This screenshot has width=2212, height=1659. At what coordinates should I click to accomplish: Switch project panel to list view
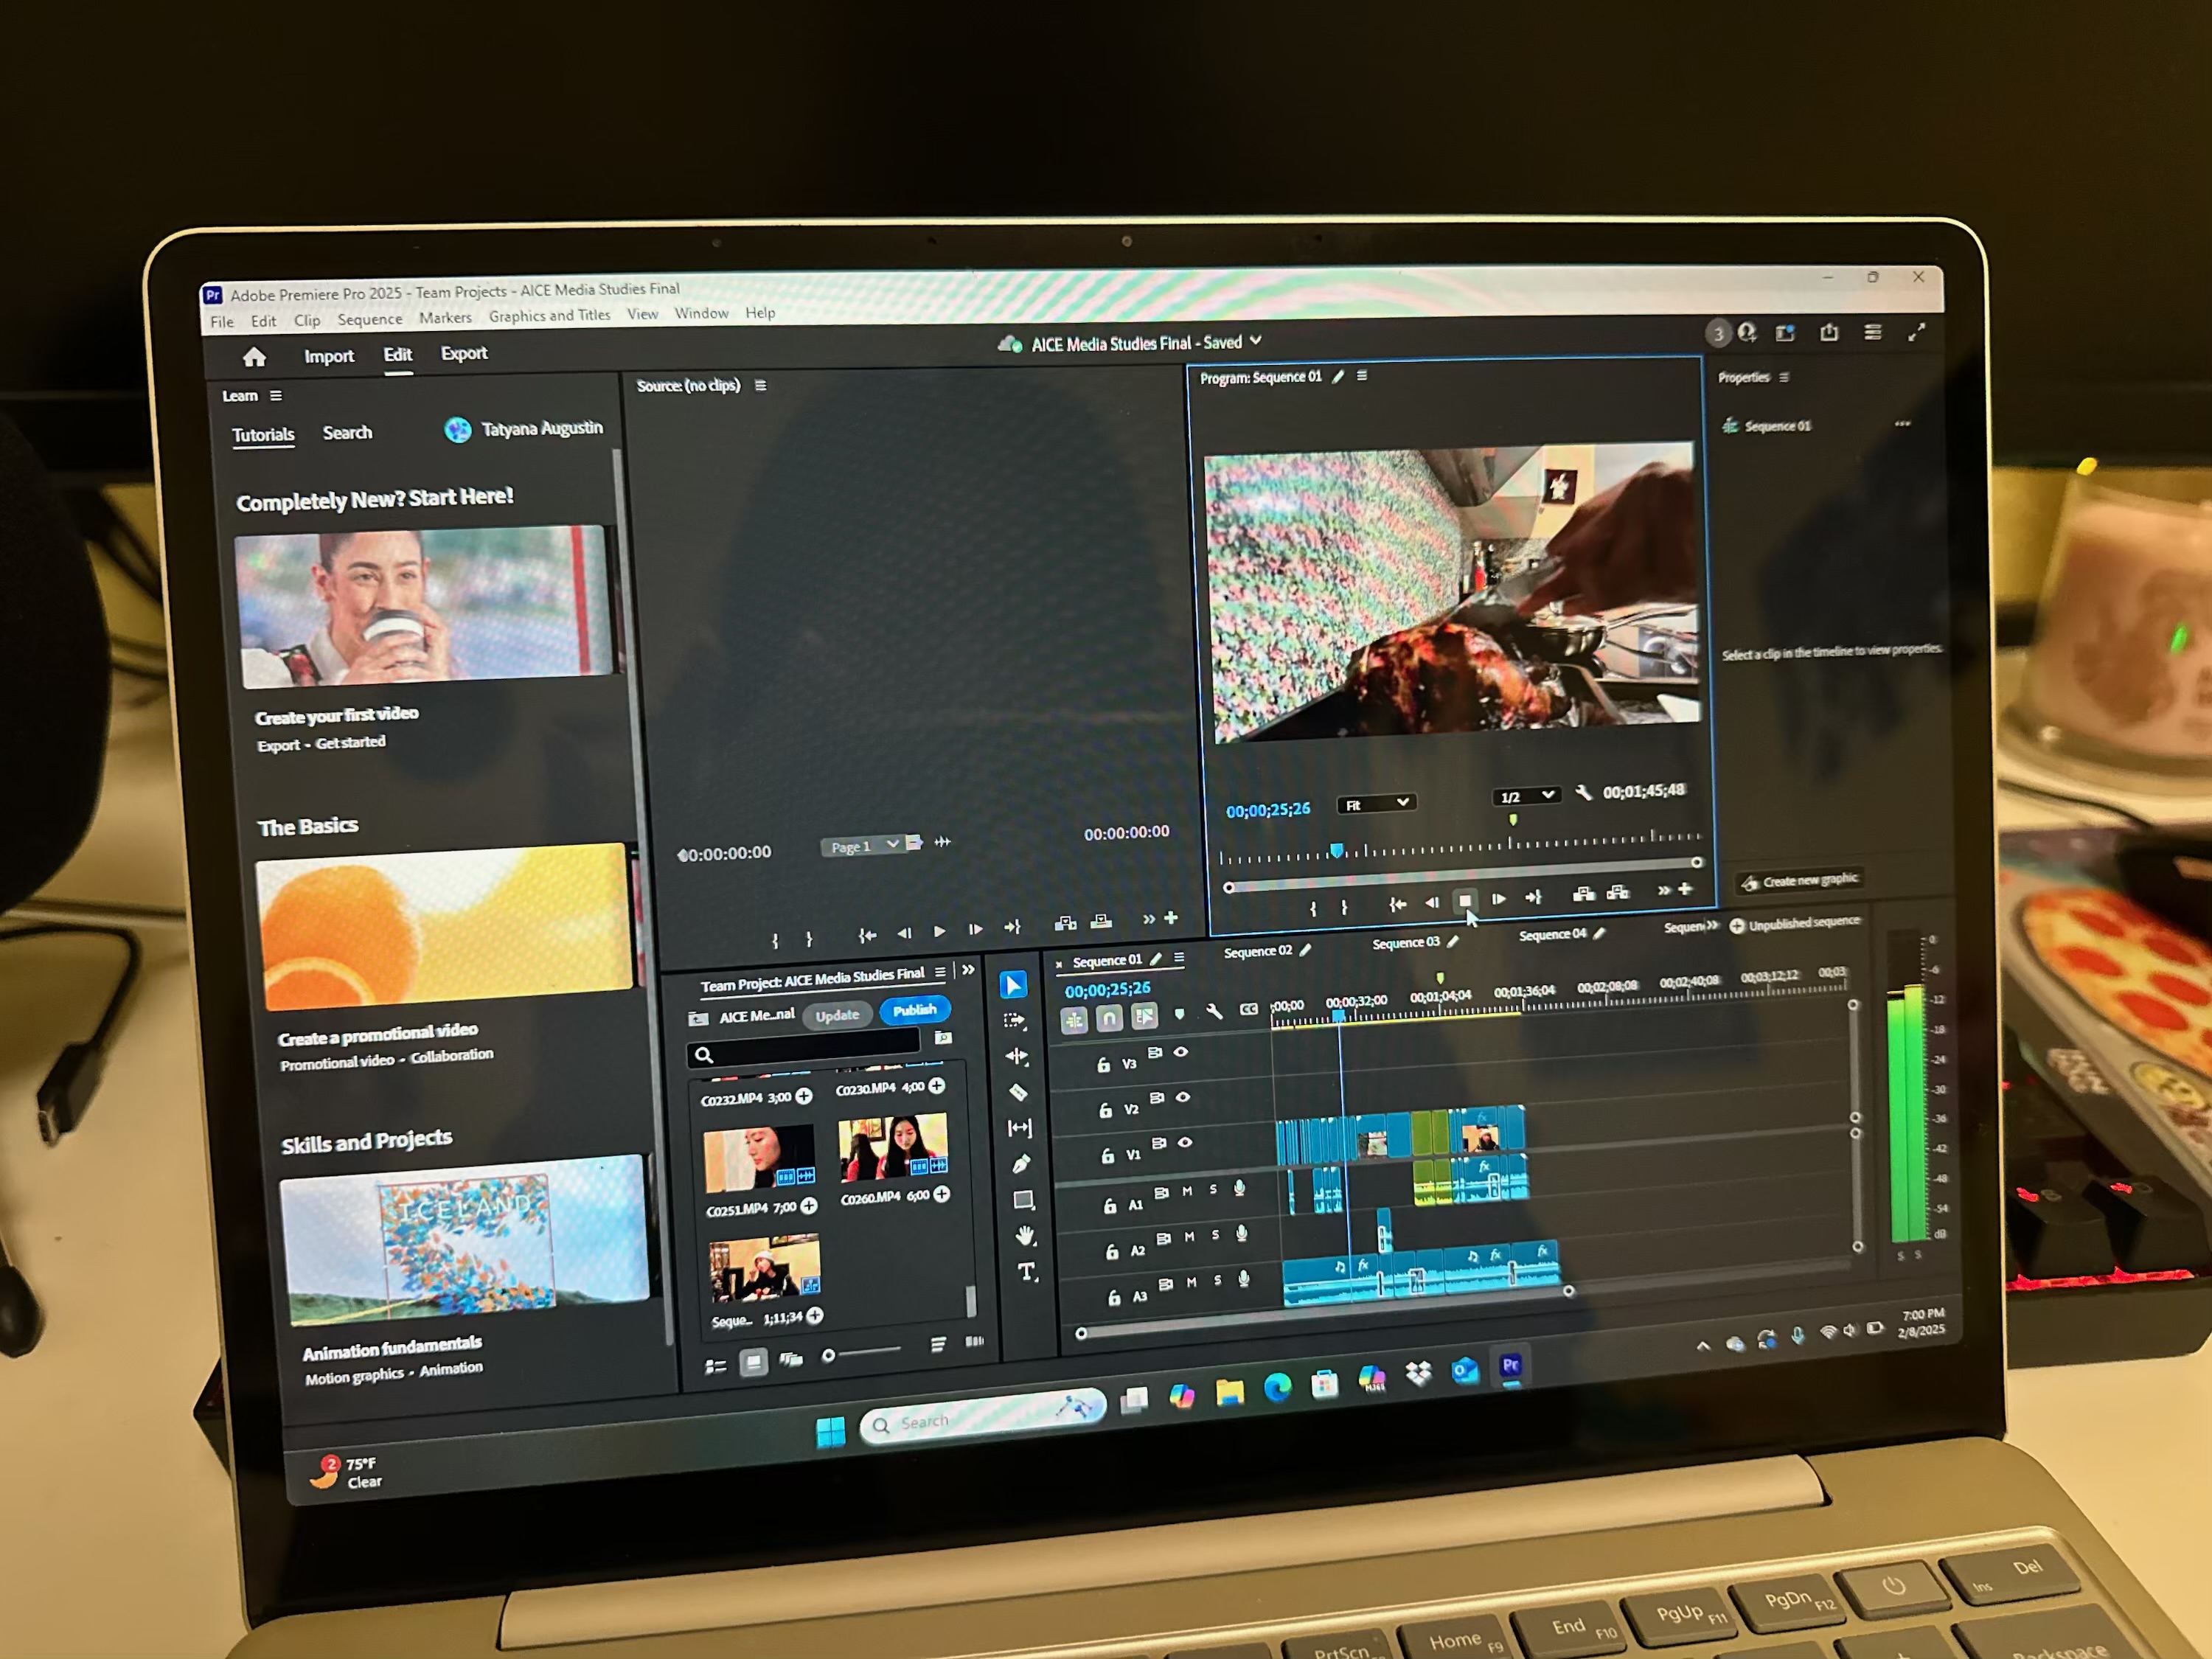pos(716,1366)
